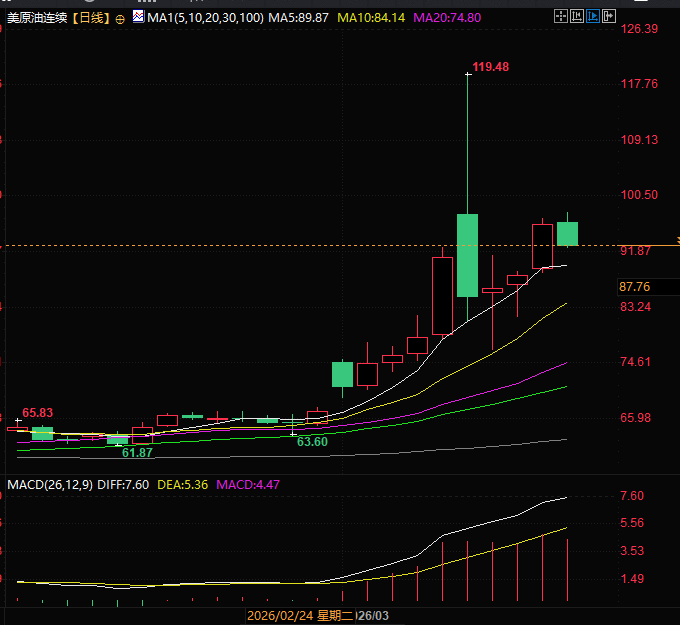Open MA1(5,10,20,30,100) indicator settings

click(x=206, y=18)
